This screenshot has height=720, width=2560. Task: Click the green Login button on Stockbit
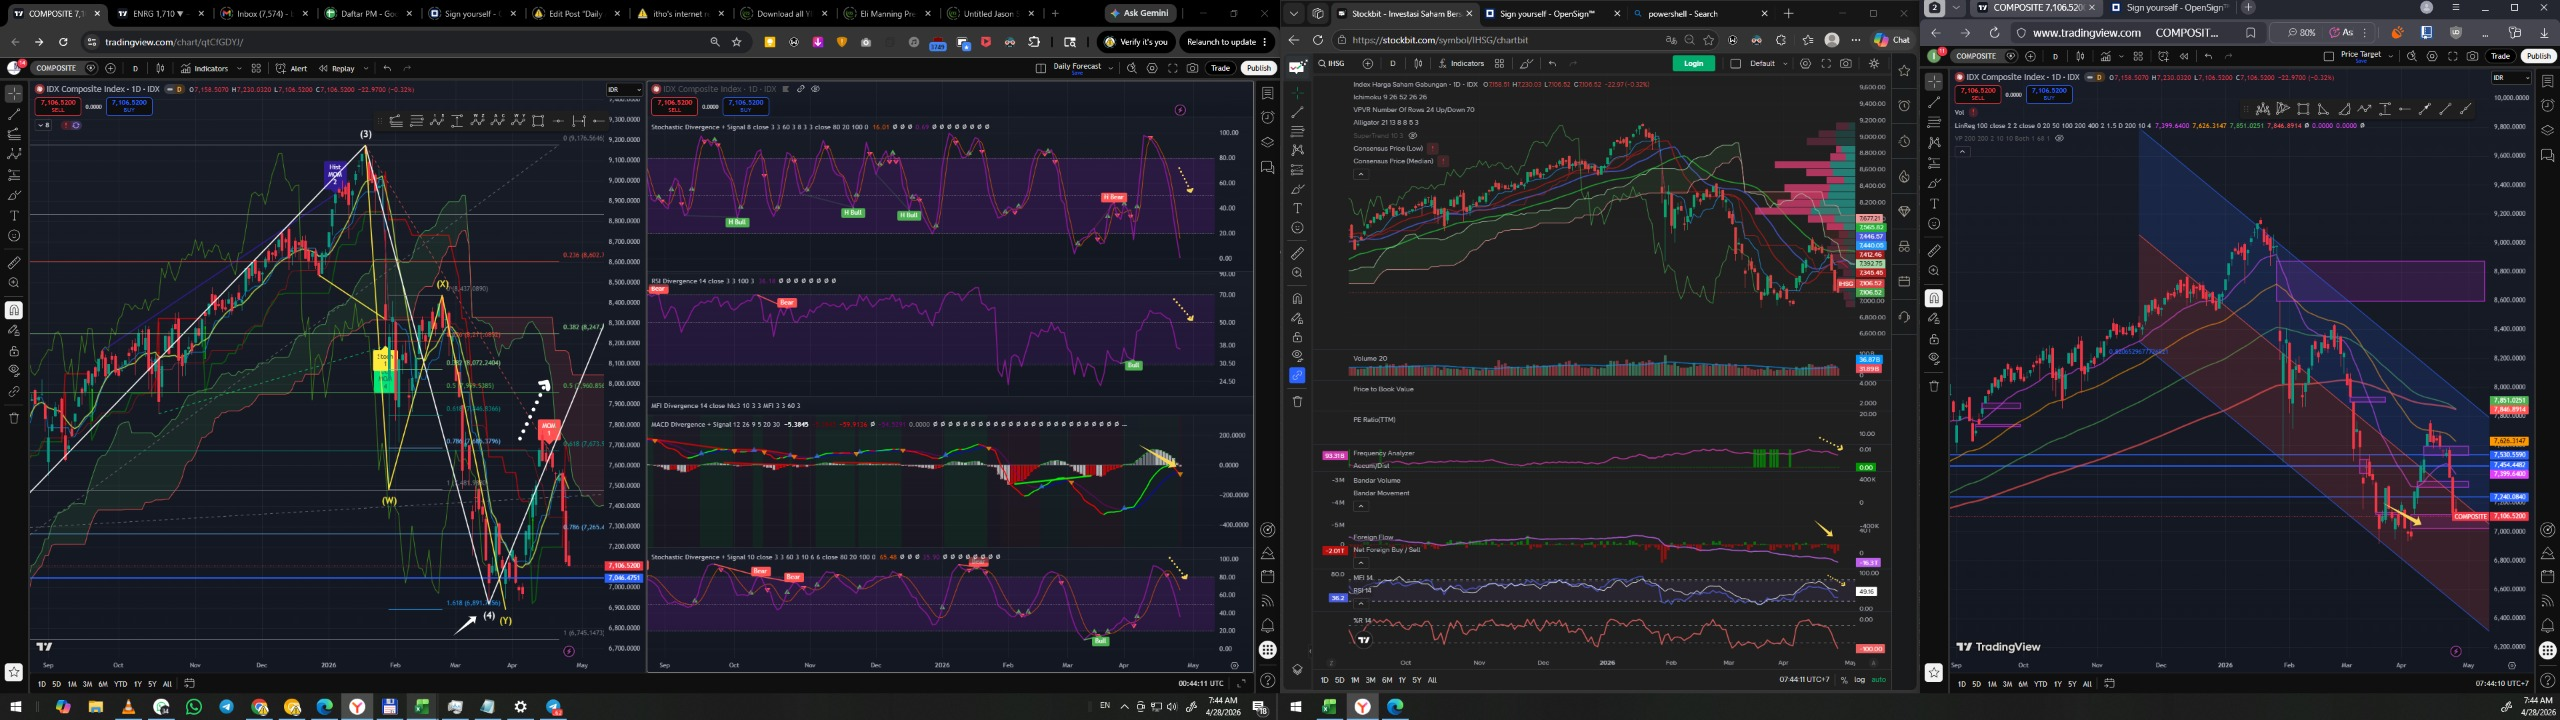pyautogui.click(x=1693, y=64)
